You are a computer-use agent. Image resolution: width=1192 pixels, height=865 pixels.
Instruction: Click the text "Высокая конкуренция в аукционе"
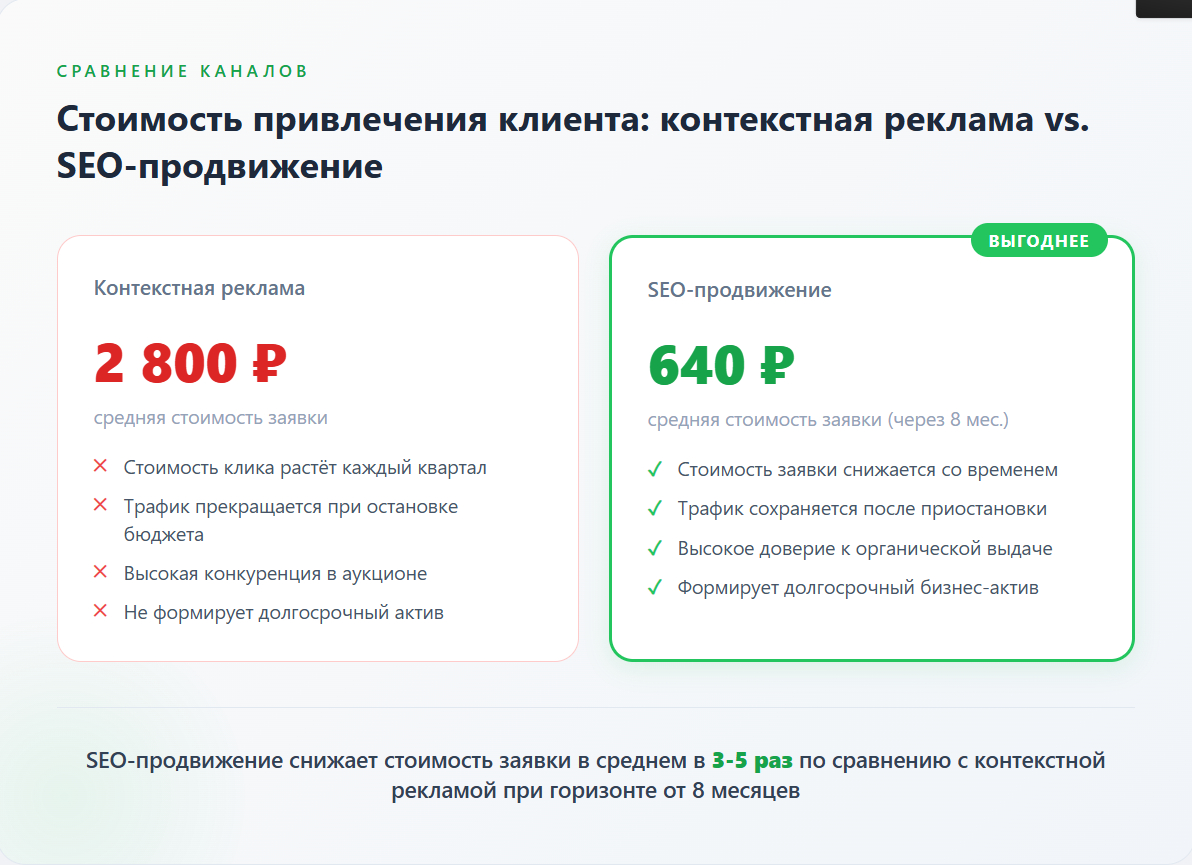[275, 573]
